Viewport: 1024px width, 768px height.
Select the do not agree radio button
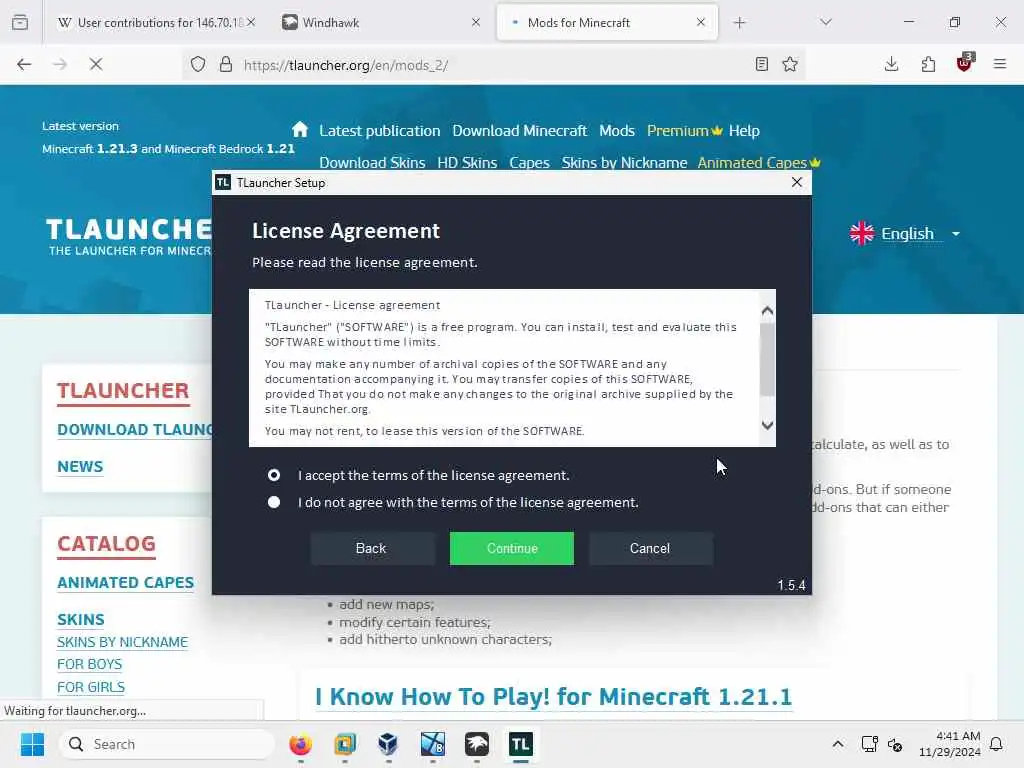[274, 502]
